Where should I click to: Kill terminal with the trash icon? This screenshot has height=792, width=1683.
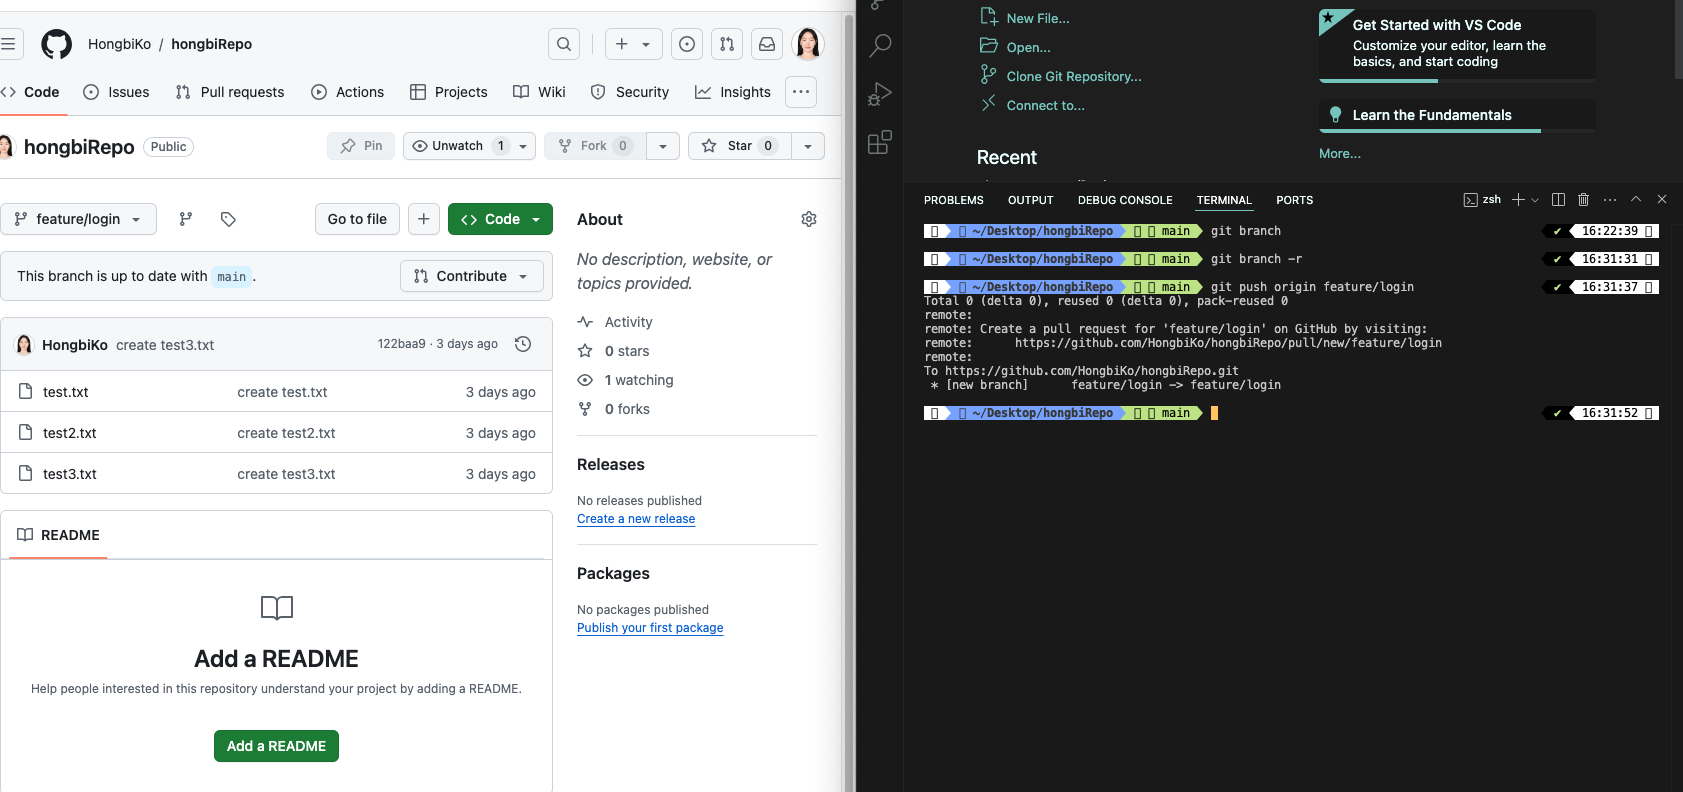point(1583,200)
